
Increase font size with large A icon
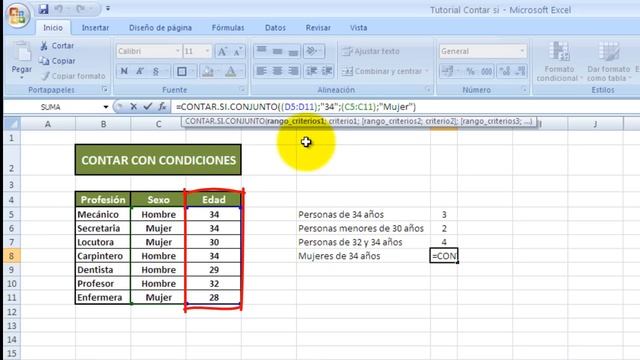[x=222, y=51]
